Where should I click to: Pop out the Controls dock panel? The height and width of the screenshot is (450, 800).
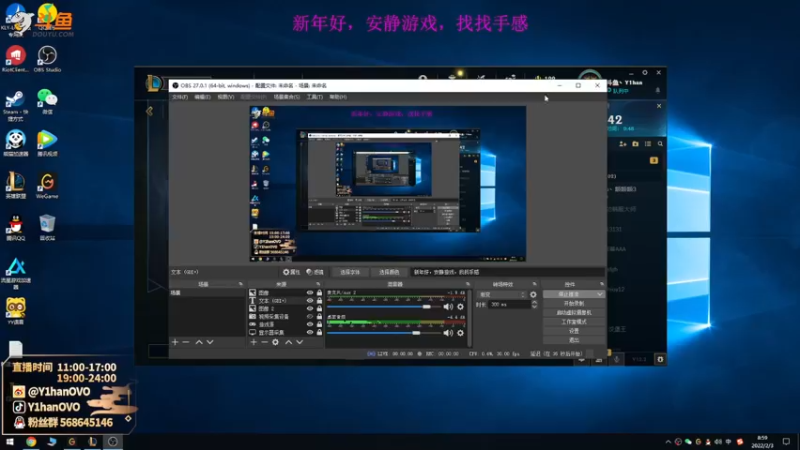point(602,284)
